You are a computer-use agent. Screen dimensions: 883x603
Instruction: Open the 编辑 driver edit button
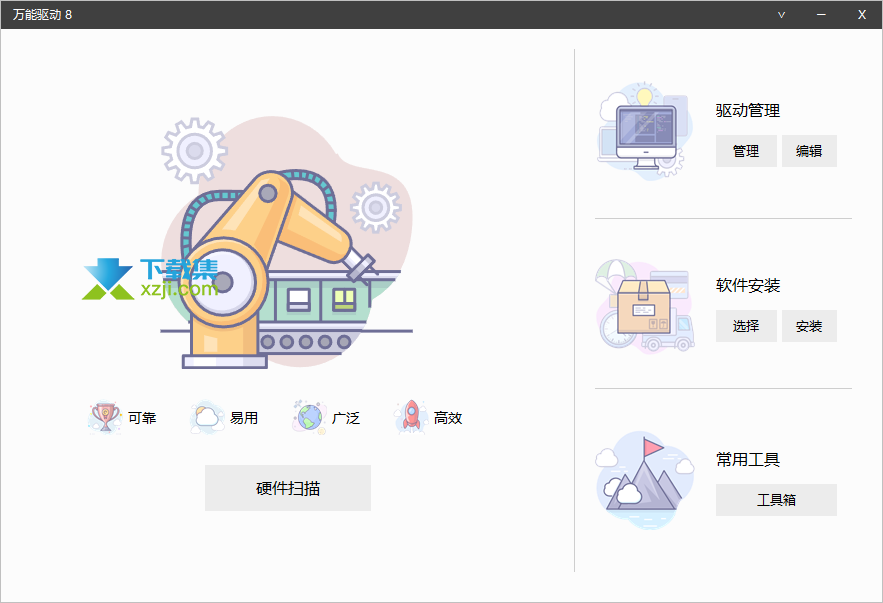809,151
